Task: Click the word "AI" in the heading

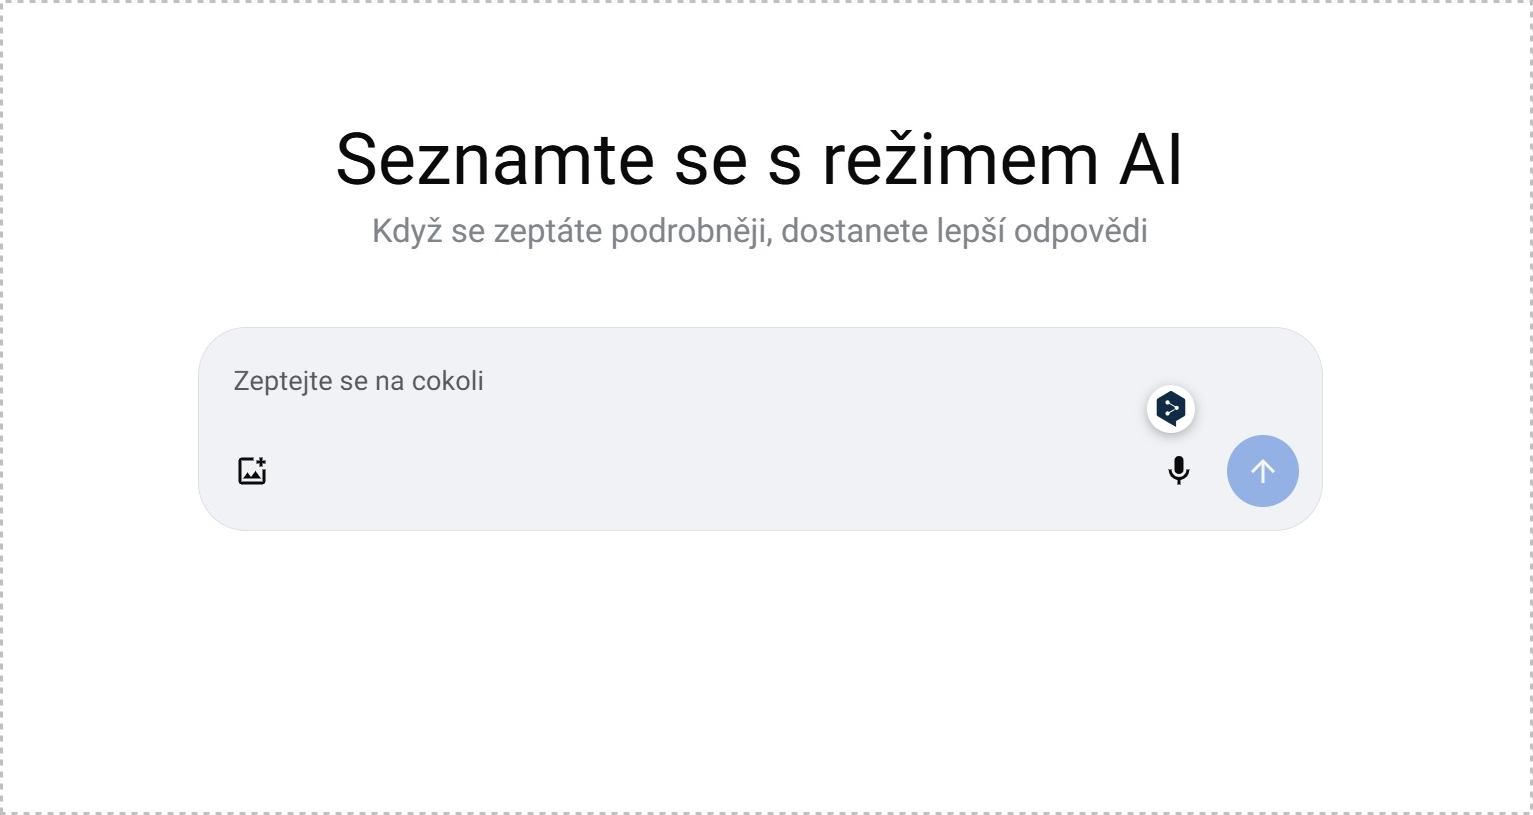Action: (x=1150, y=159)
